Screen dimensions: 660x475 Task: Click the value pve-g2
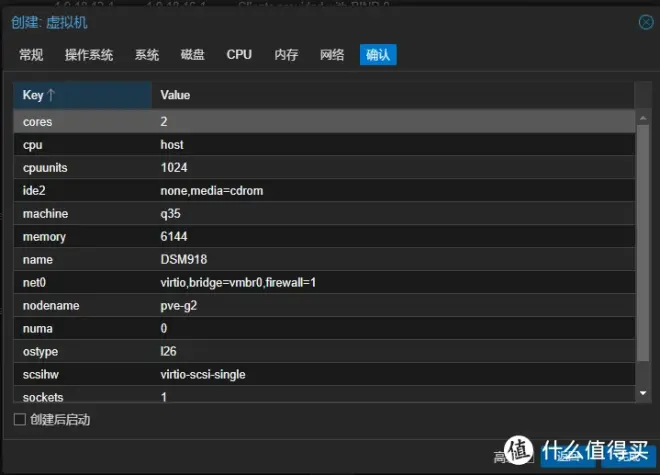pyautogui.click(x=178, y=306)
